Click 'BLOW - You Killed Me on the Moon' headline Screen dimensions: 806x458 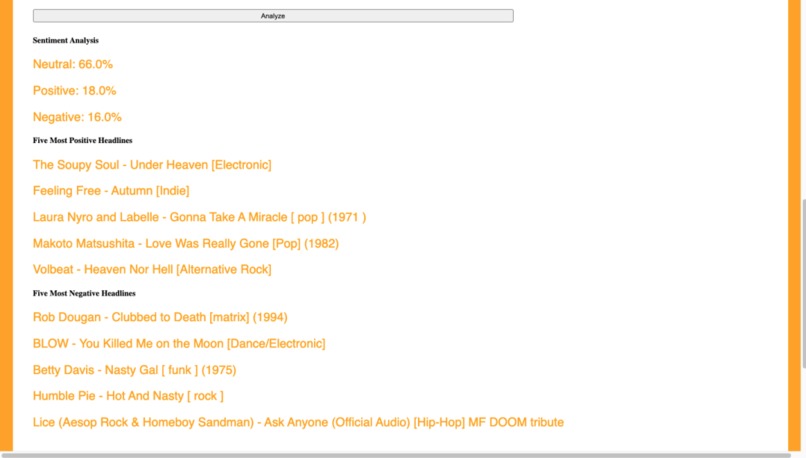coord(179,344)
